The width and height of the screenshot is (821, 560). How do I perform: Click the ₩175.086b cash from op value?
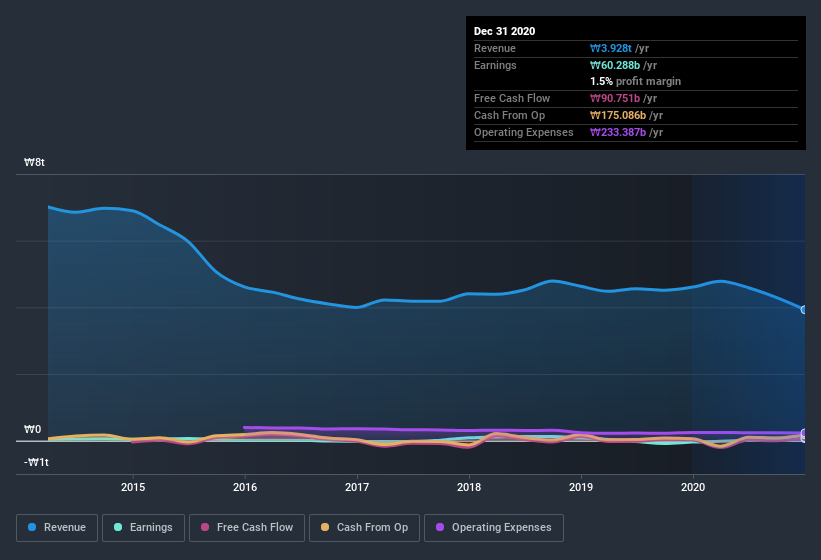[x=618, y=115]
